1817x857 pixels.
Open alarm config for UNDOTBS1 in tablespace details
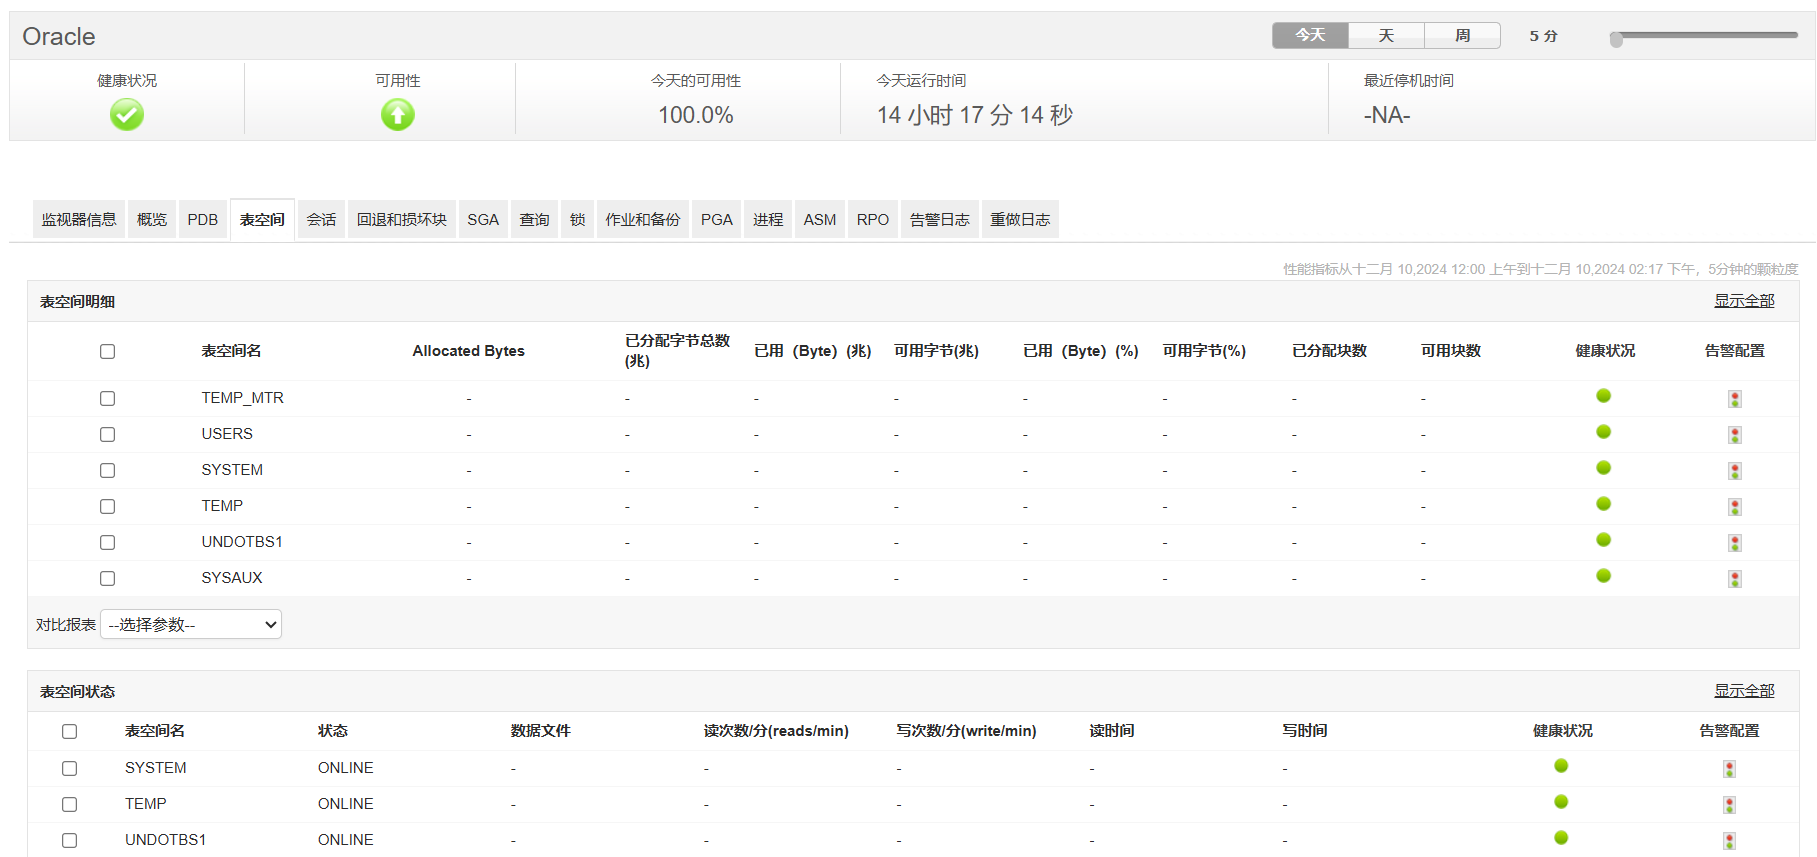(1735, 543)
